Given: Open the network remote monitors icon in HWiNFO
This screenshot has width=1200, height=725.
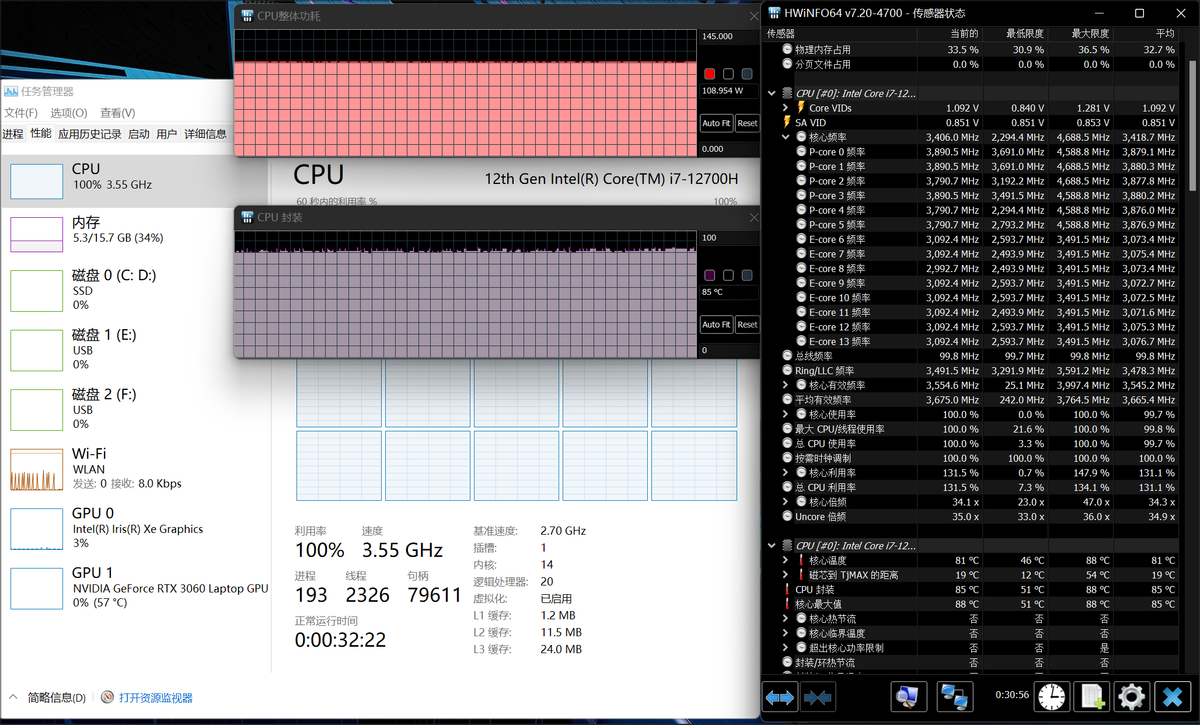Looking at the screenshot, I should (953, 697).
